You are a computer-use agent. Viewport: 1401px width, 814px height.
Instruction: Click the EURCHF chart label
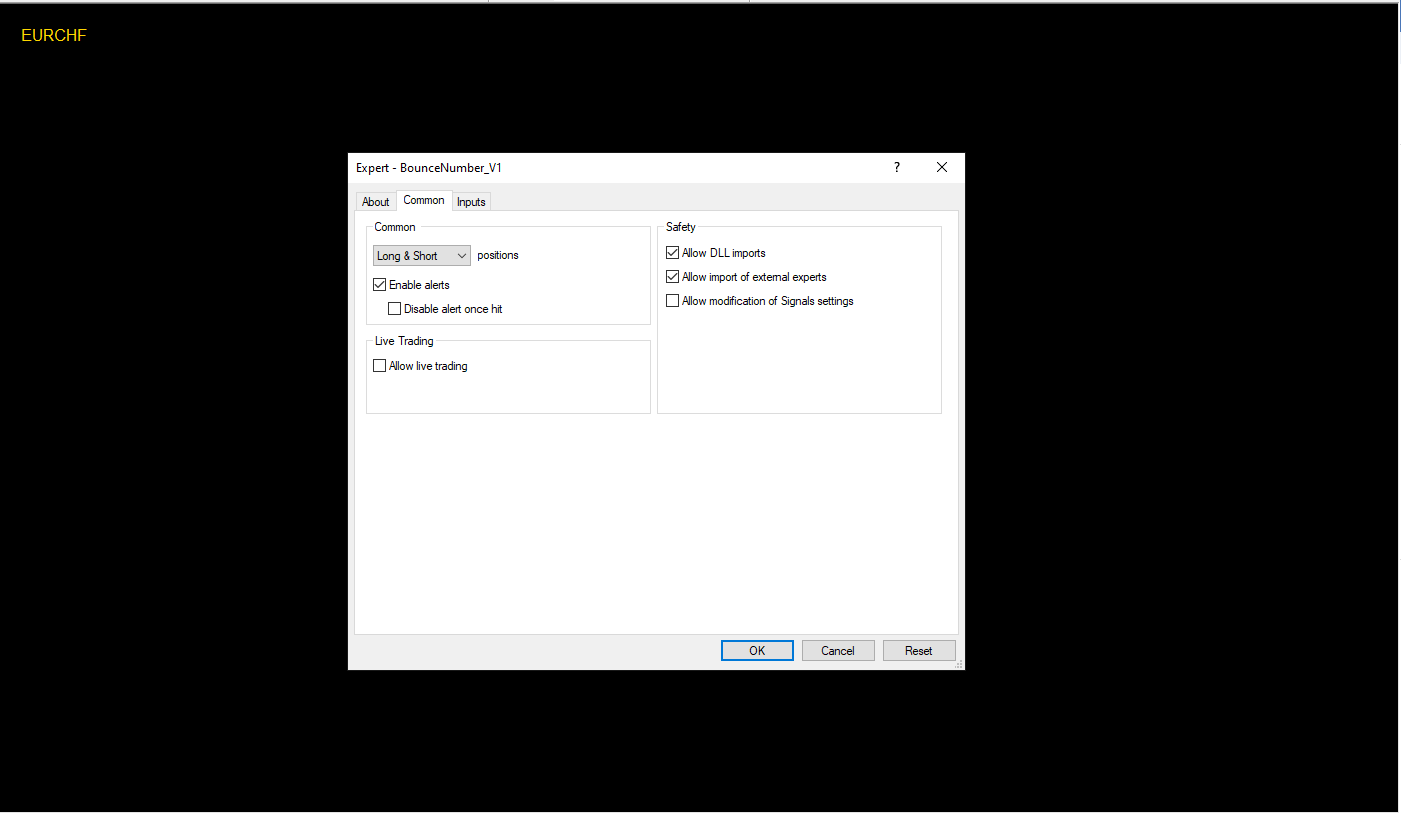(x=54, y=35)
